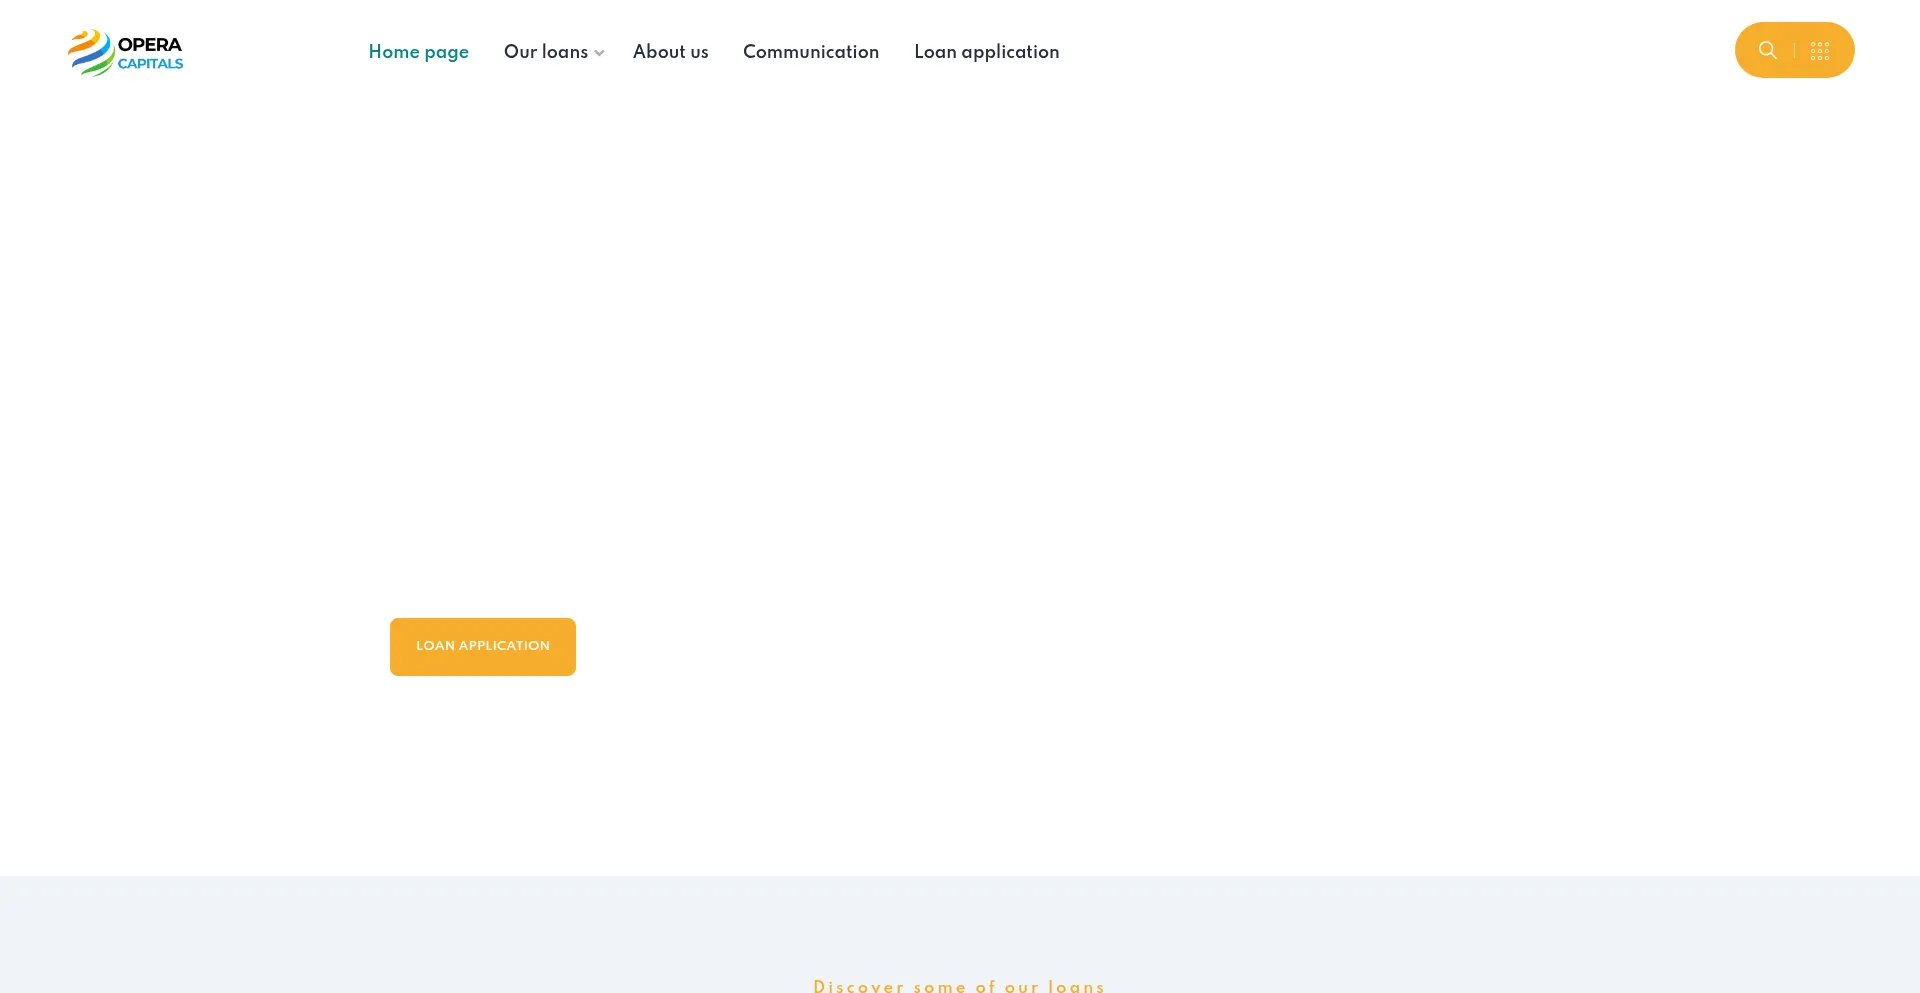1920x993 pixels.
Task: Go to the Home page menu item
Action: pyautogui.click(x=418, y=52)
